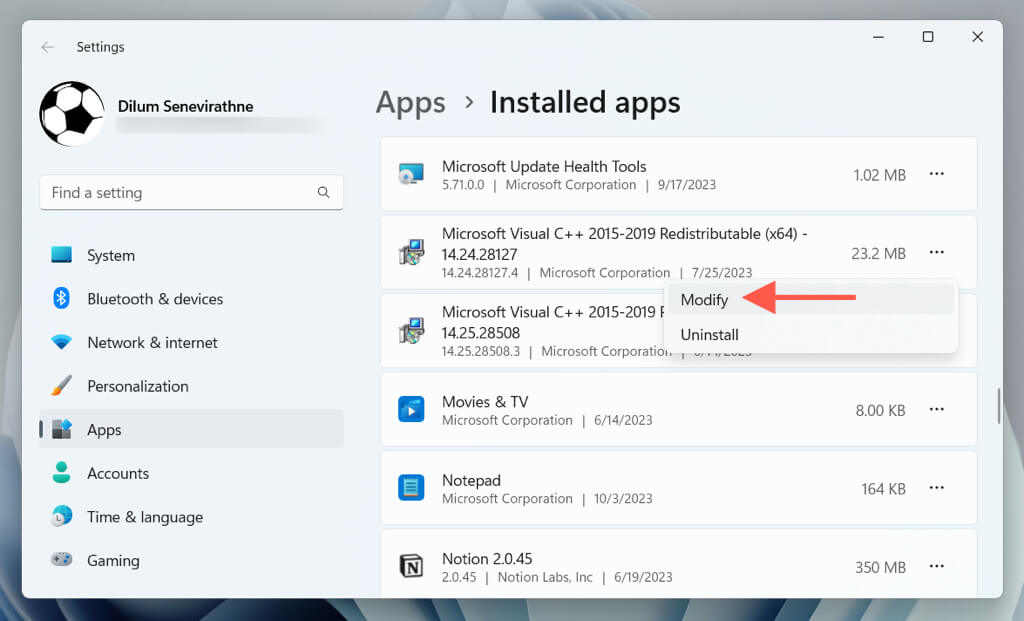Click the Movies & TV app icon
1024x621 pixels.
click(411, 409)
